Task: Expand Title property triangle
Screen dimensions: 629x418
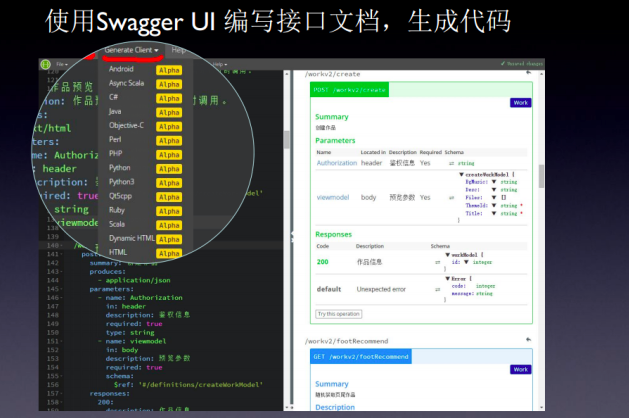Action: (494, 213)
